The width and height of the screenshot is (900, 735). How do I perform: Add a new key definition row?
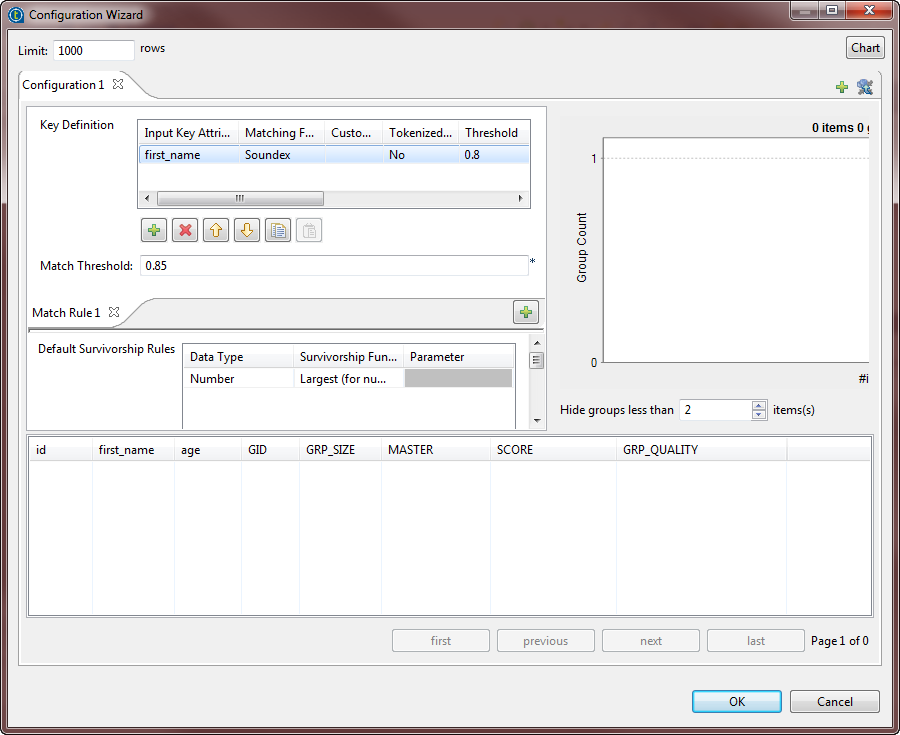point(154,231)
